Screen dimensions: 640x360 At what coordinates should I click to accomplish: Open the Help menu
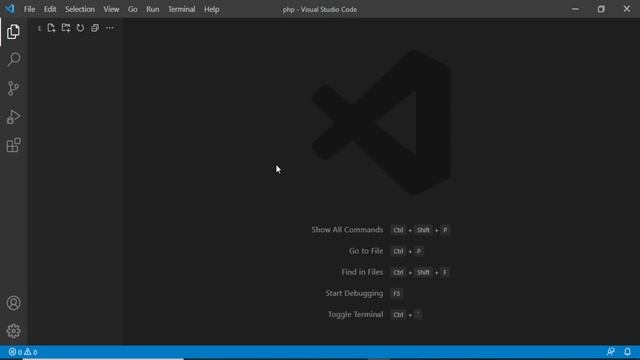click(x=211, y=9)
